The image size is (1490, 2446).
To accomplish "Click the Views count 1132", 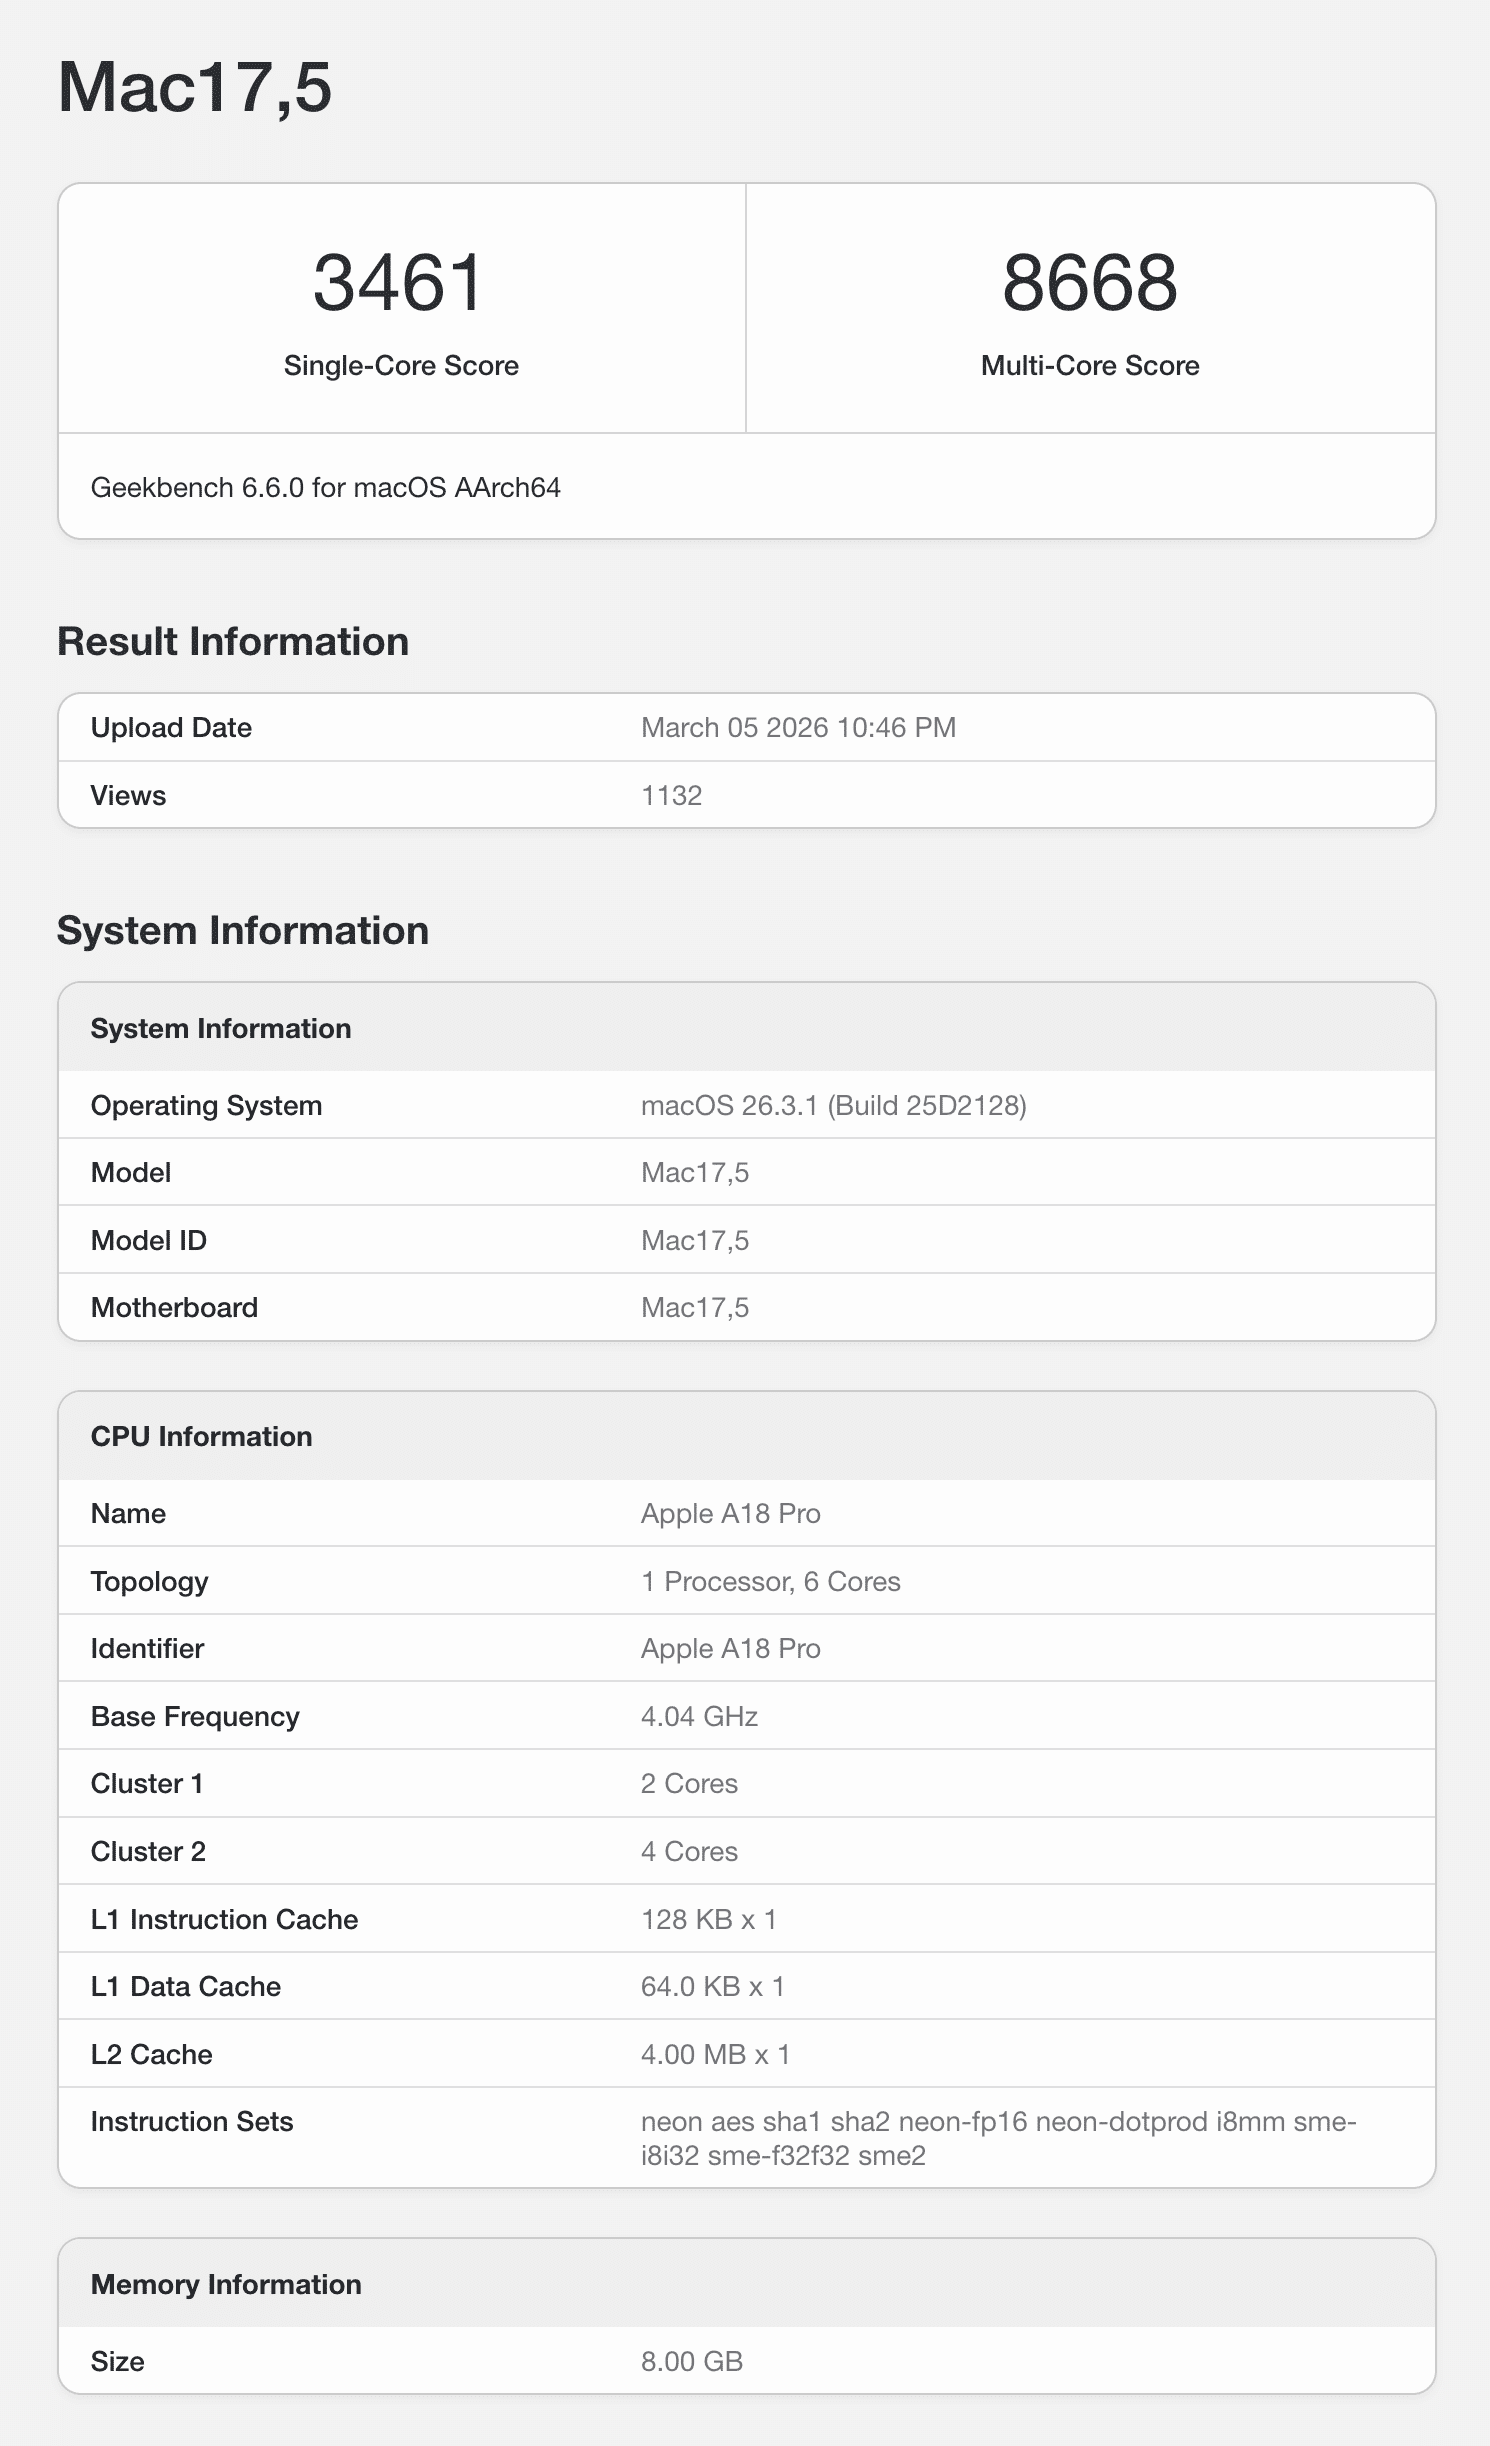I will click(x=671, y=796).
